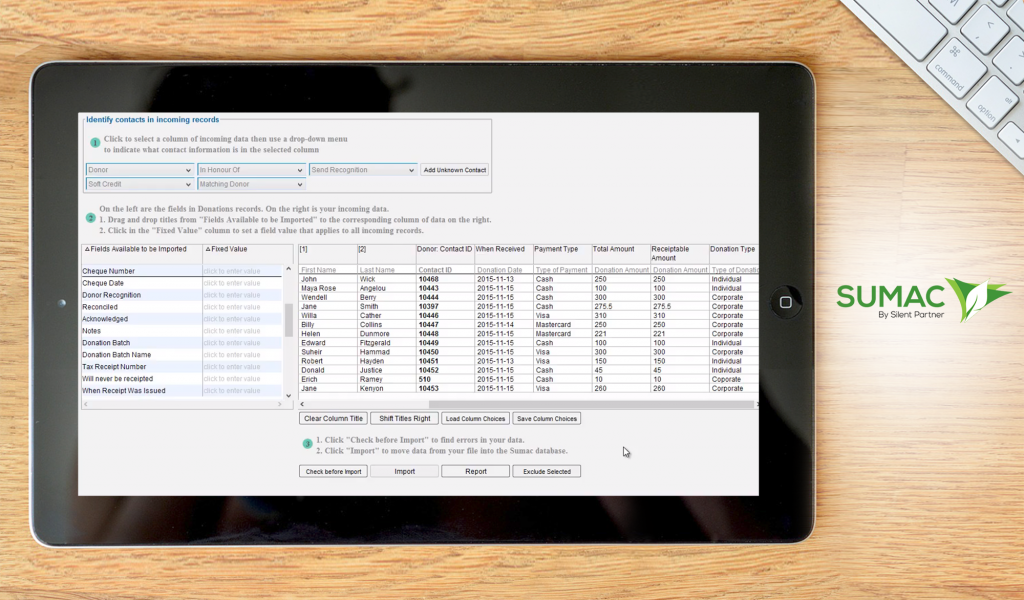The image size is (1024, 600).
Task: Click the step 1 numbered circle icon
Action: 95,143
